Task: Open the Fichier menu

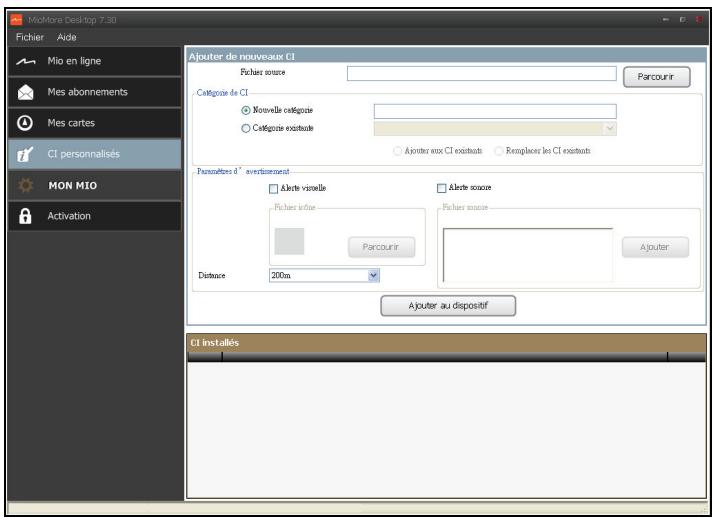Action: tap(30, 37)
